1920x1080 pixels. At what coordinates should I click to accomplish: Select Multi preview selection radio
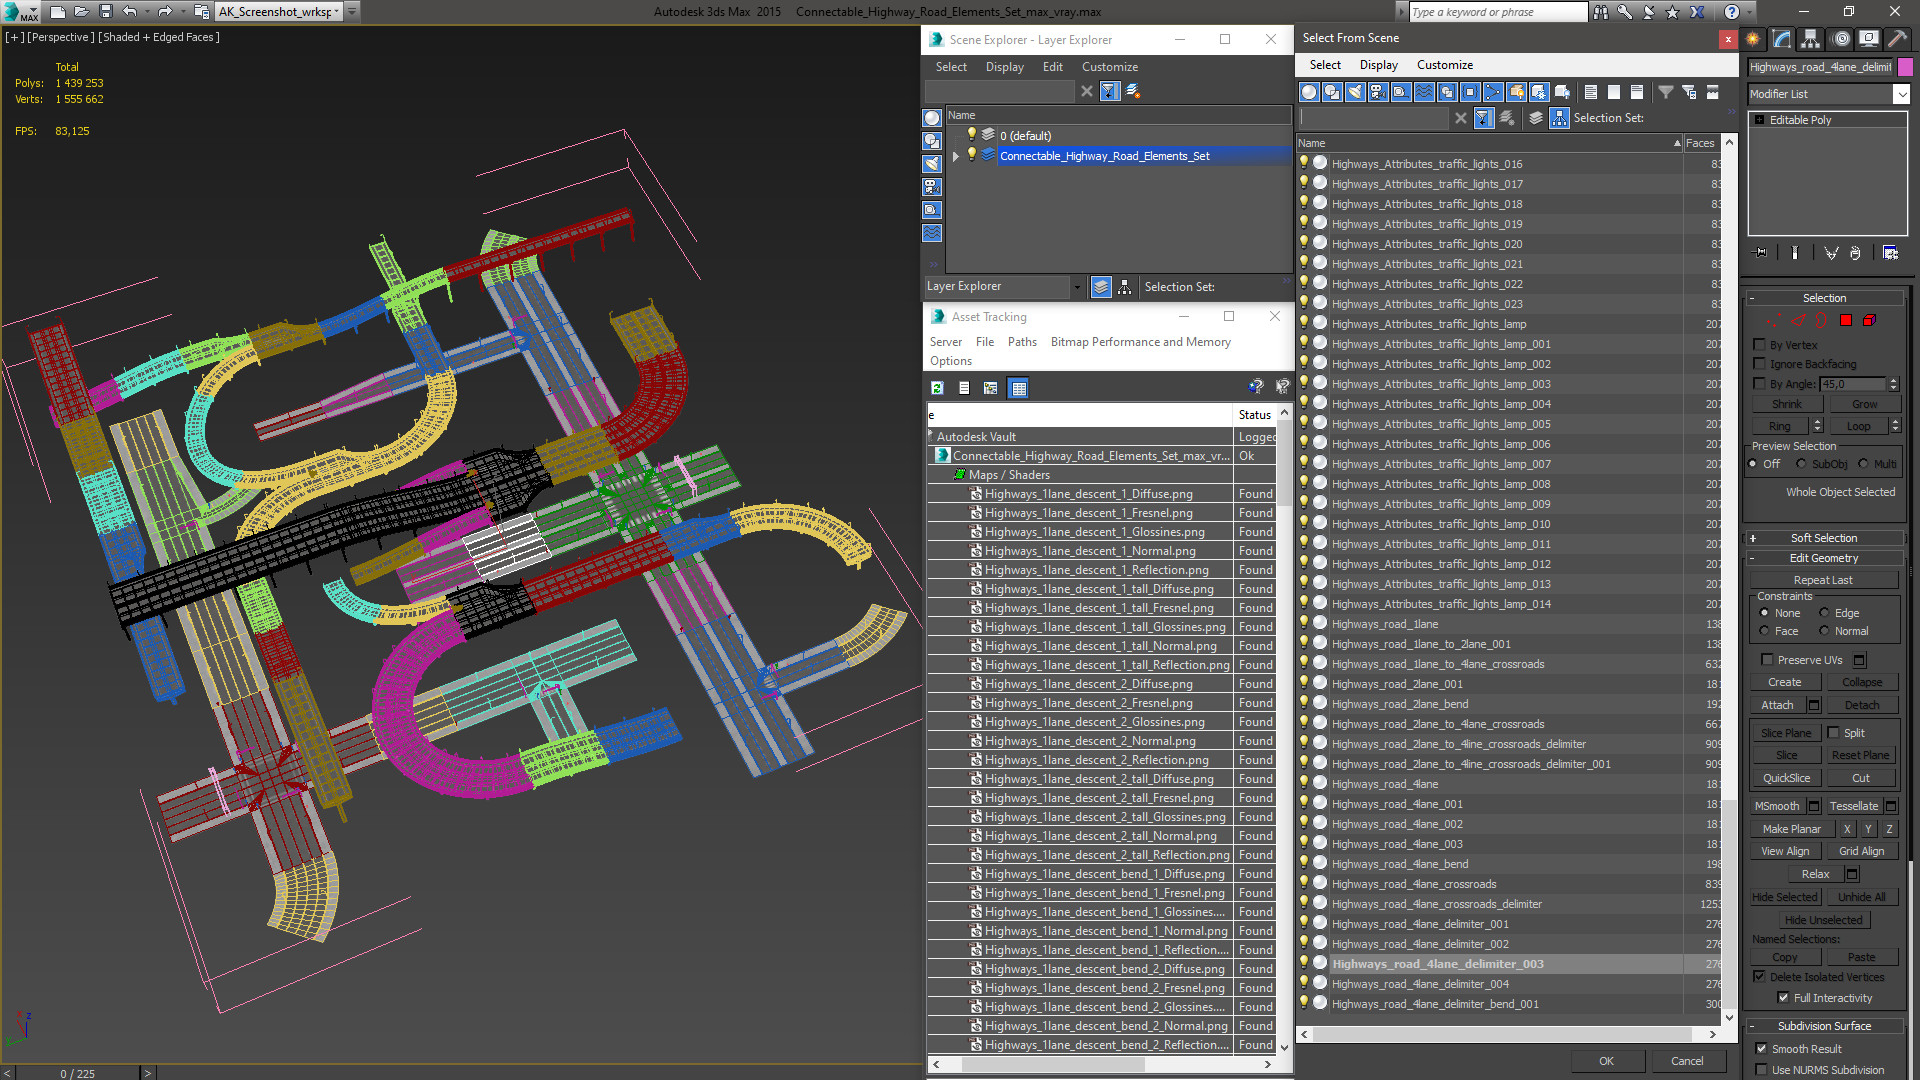pos(1863,464)
